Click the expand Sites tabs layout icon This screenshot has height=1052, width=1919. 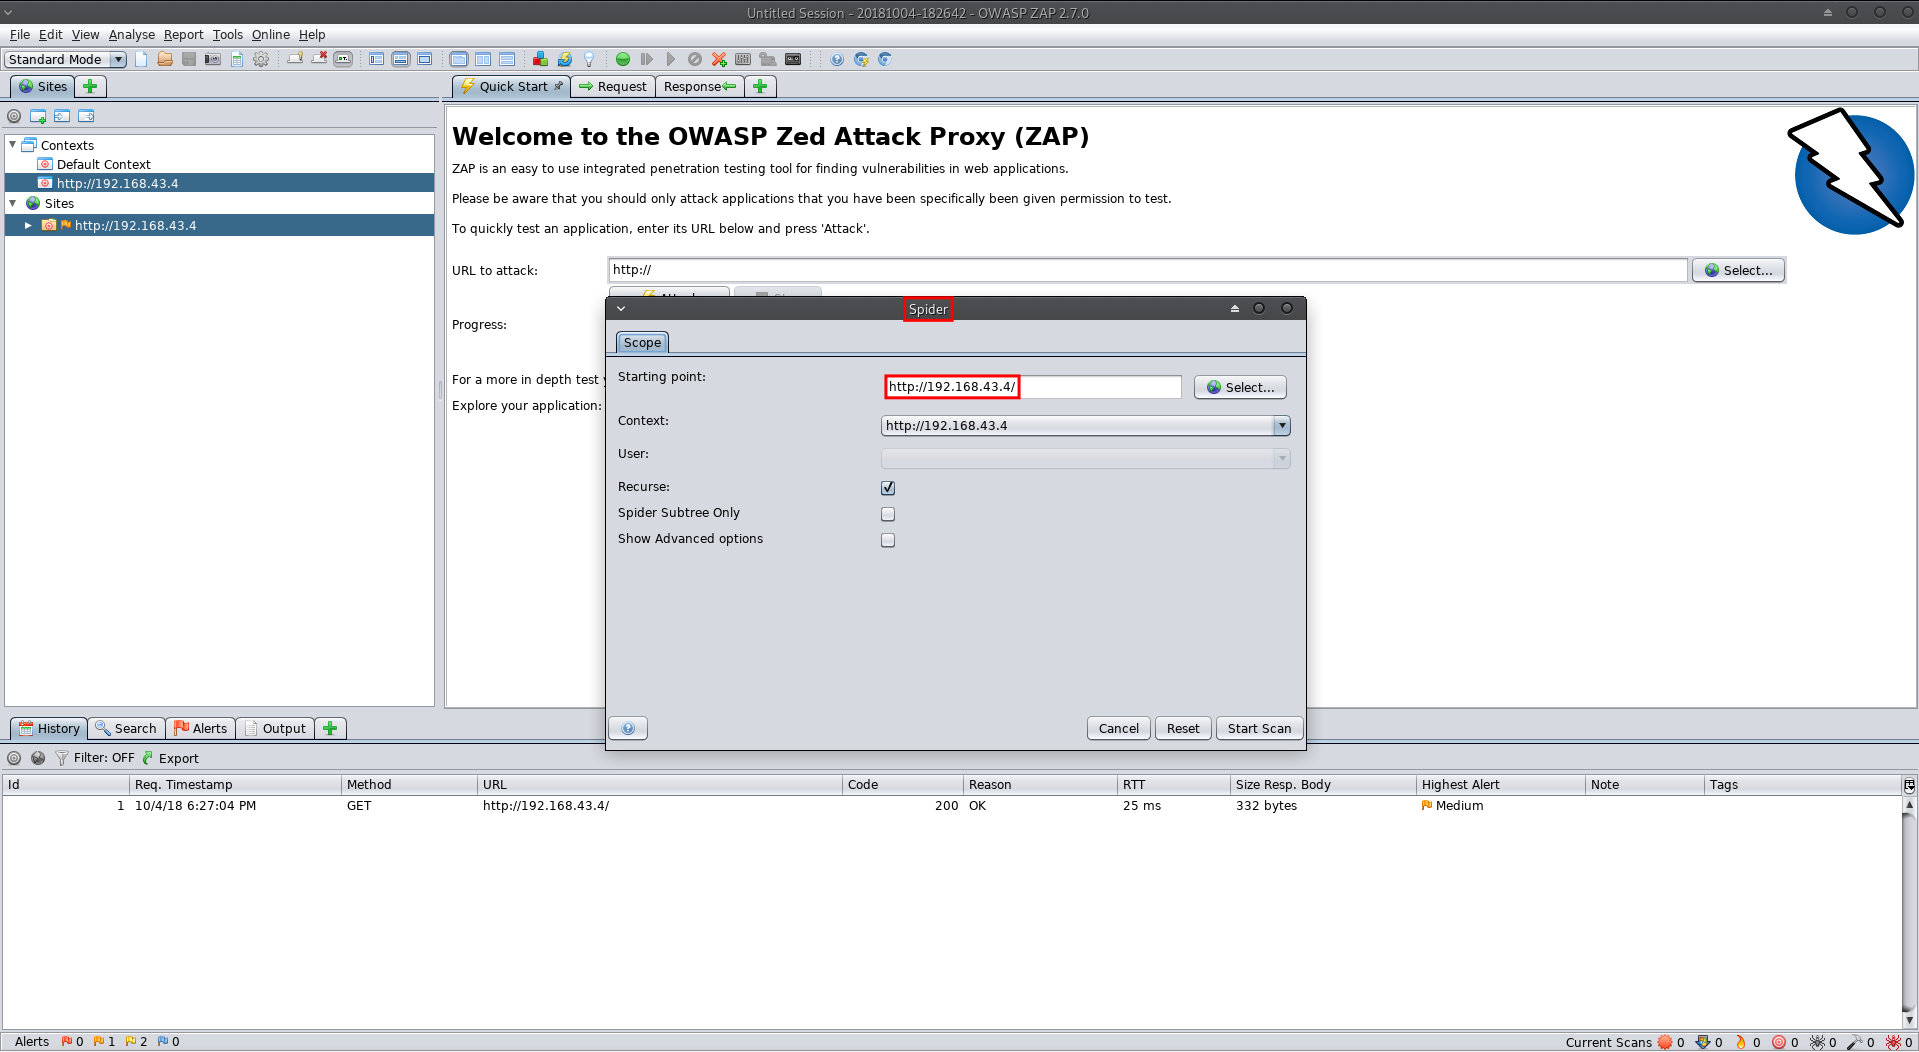(x=376, y=59)
